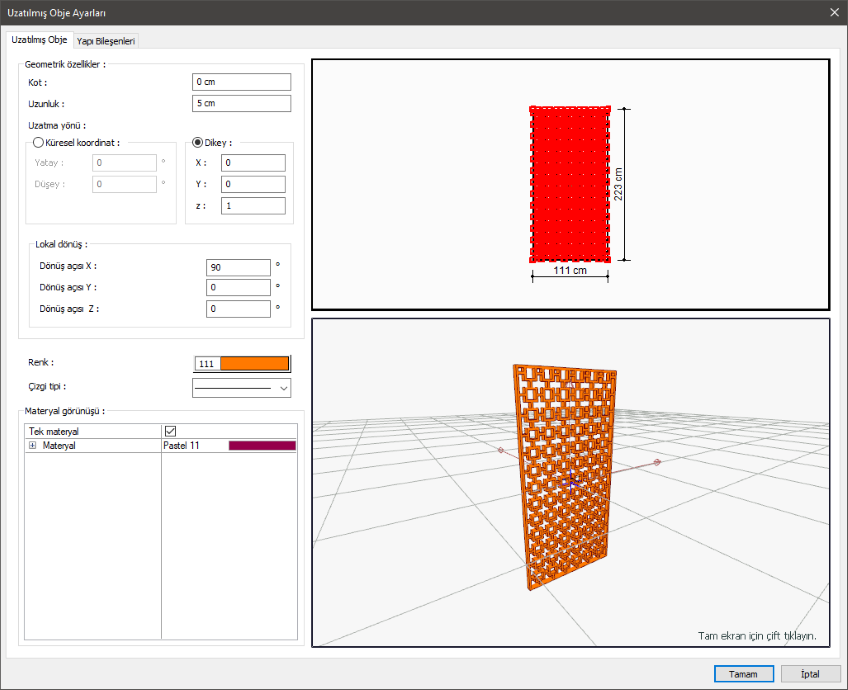Click the orange 3D panel model preview
The height and width of the screenshot is (690, 848).
[x=565, y=470]
